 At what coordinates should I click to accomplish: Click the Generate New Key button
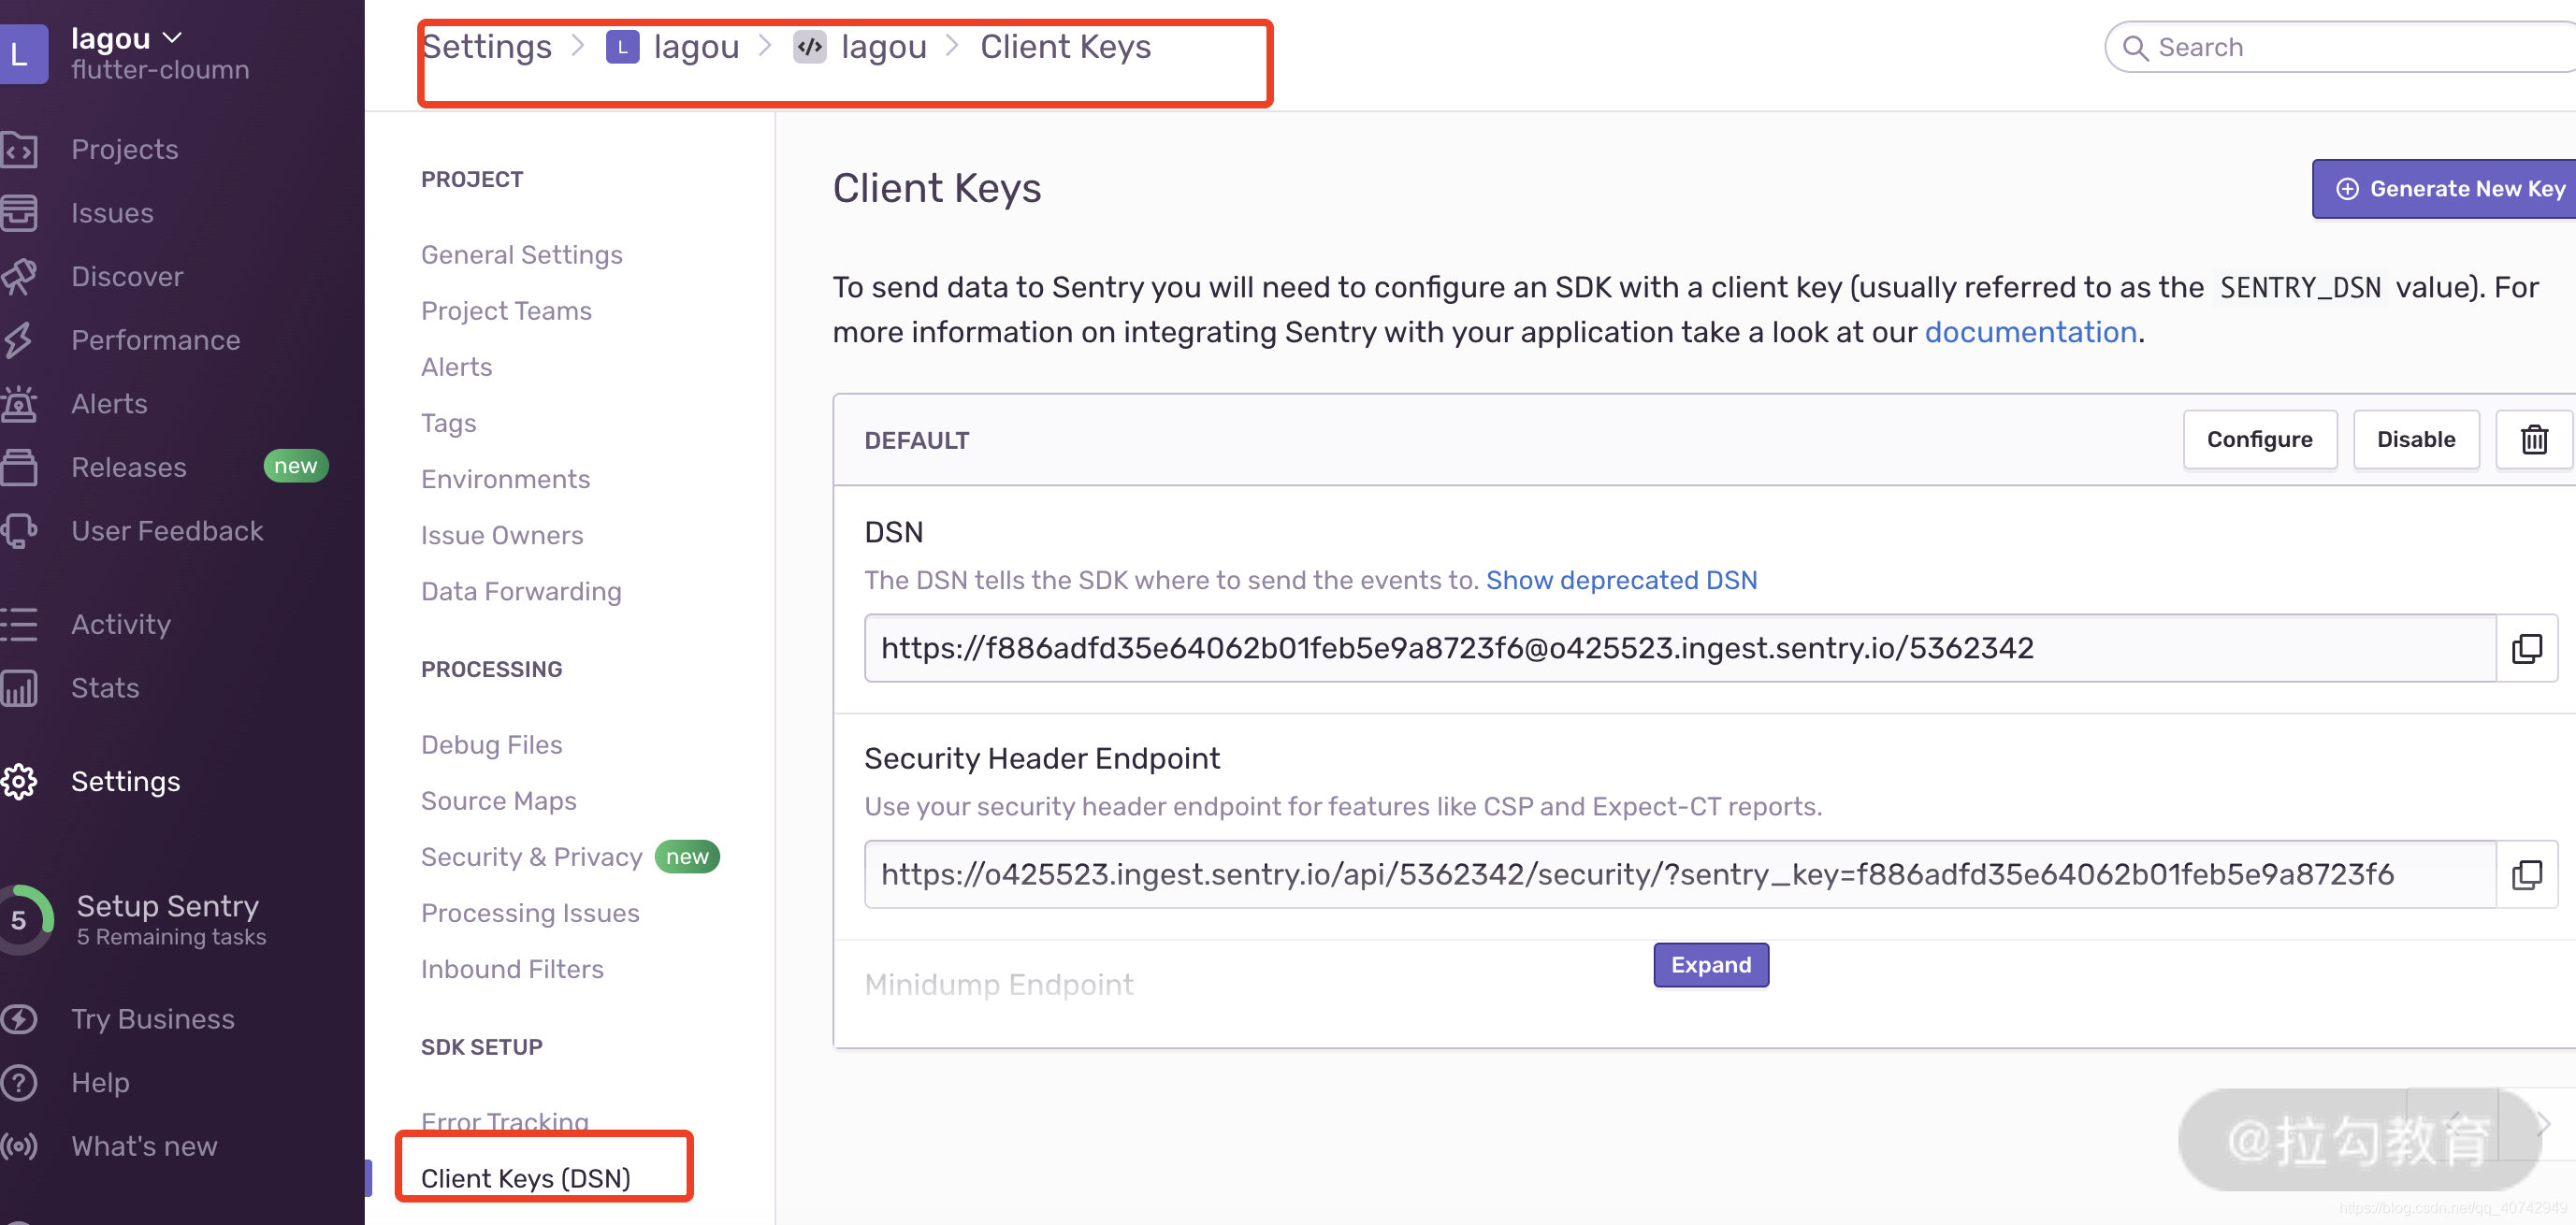(2444, 189)
